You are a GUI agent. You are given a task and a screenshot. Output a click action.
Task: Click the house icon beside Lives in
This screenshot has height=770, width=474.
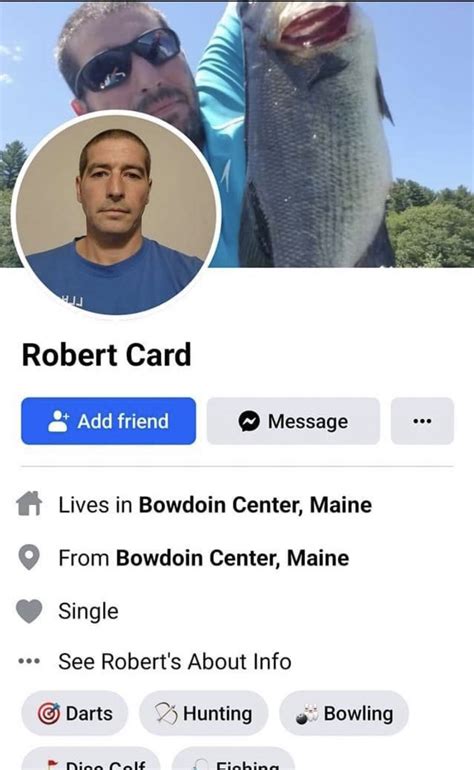click(29, 504)
